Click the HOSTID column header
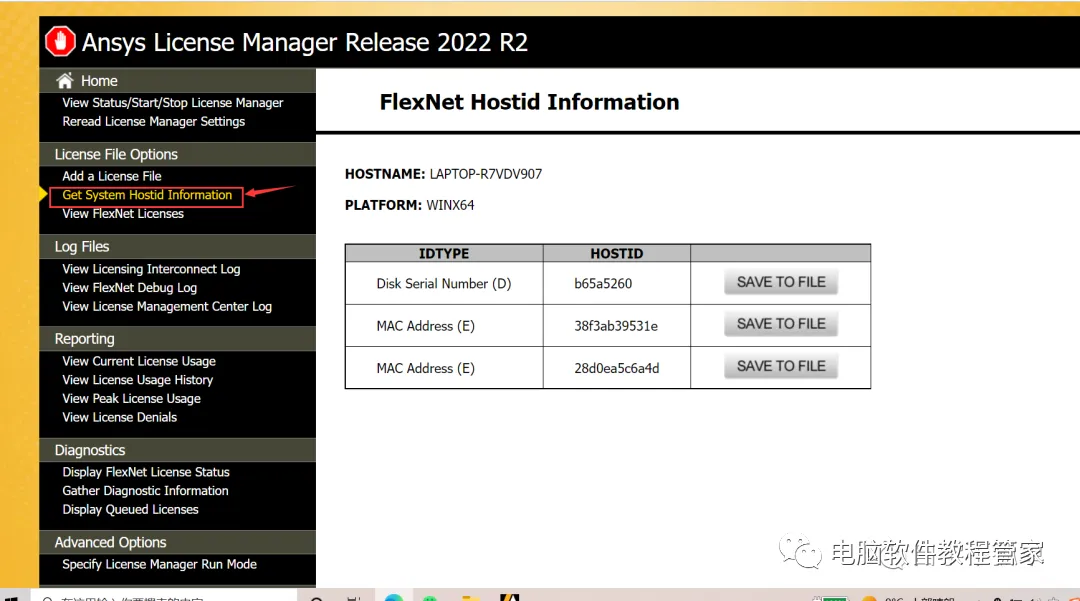The image size is (1080, 601). [x=616, y=253]
